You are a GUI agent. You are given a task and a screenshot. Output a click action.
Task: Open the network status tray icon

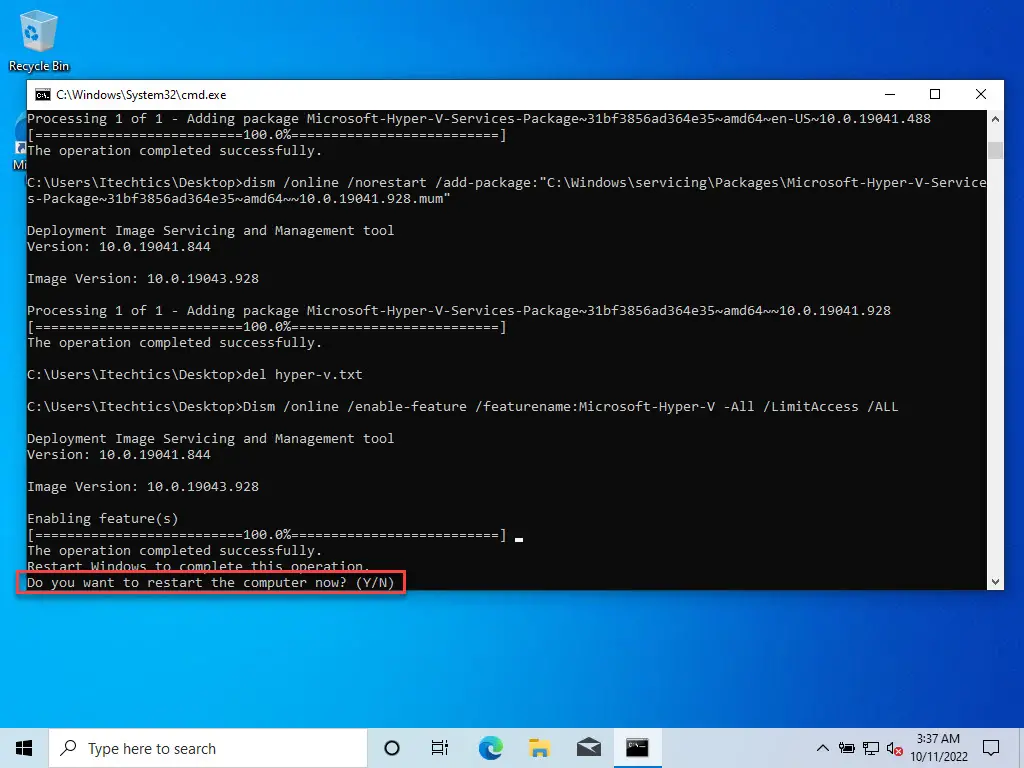tap(871, 748)
